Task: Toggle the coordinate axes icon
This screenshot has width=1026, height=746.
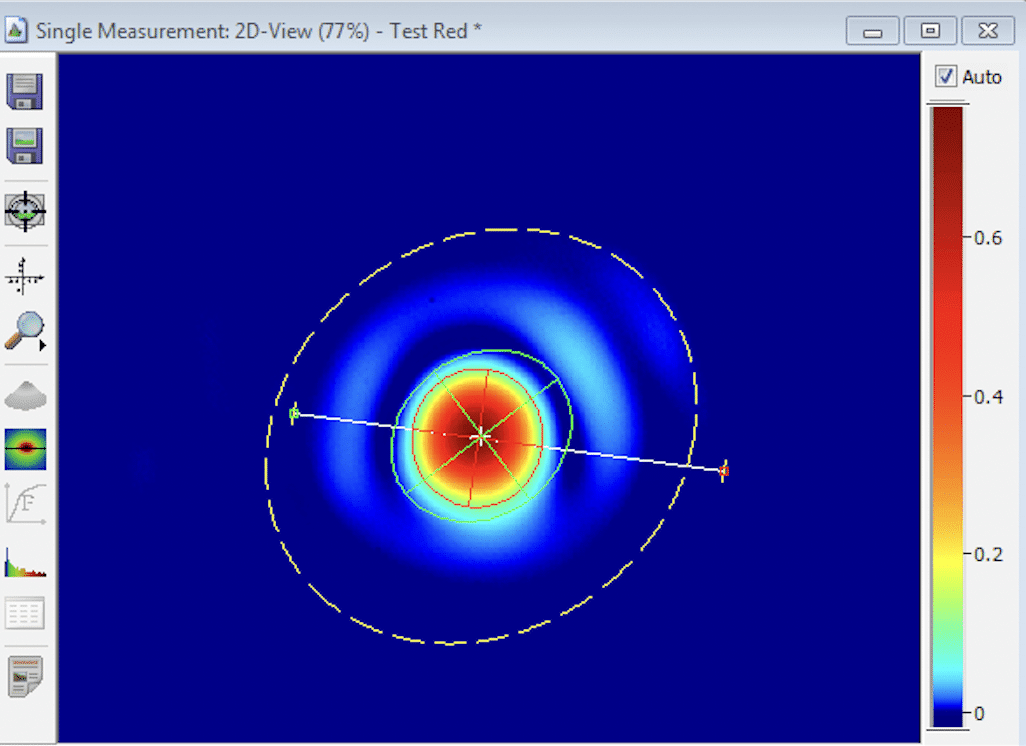Action: [24, 275]
